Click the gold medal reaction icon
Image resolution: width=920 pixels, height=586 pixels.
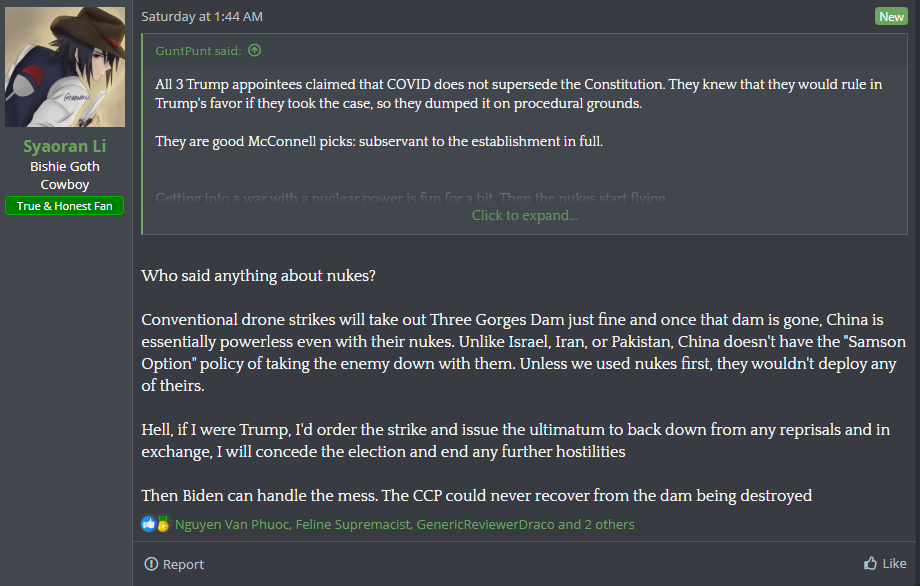pos(163,524)
